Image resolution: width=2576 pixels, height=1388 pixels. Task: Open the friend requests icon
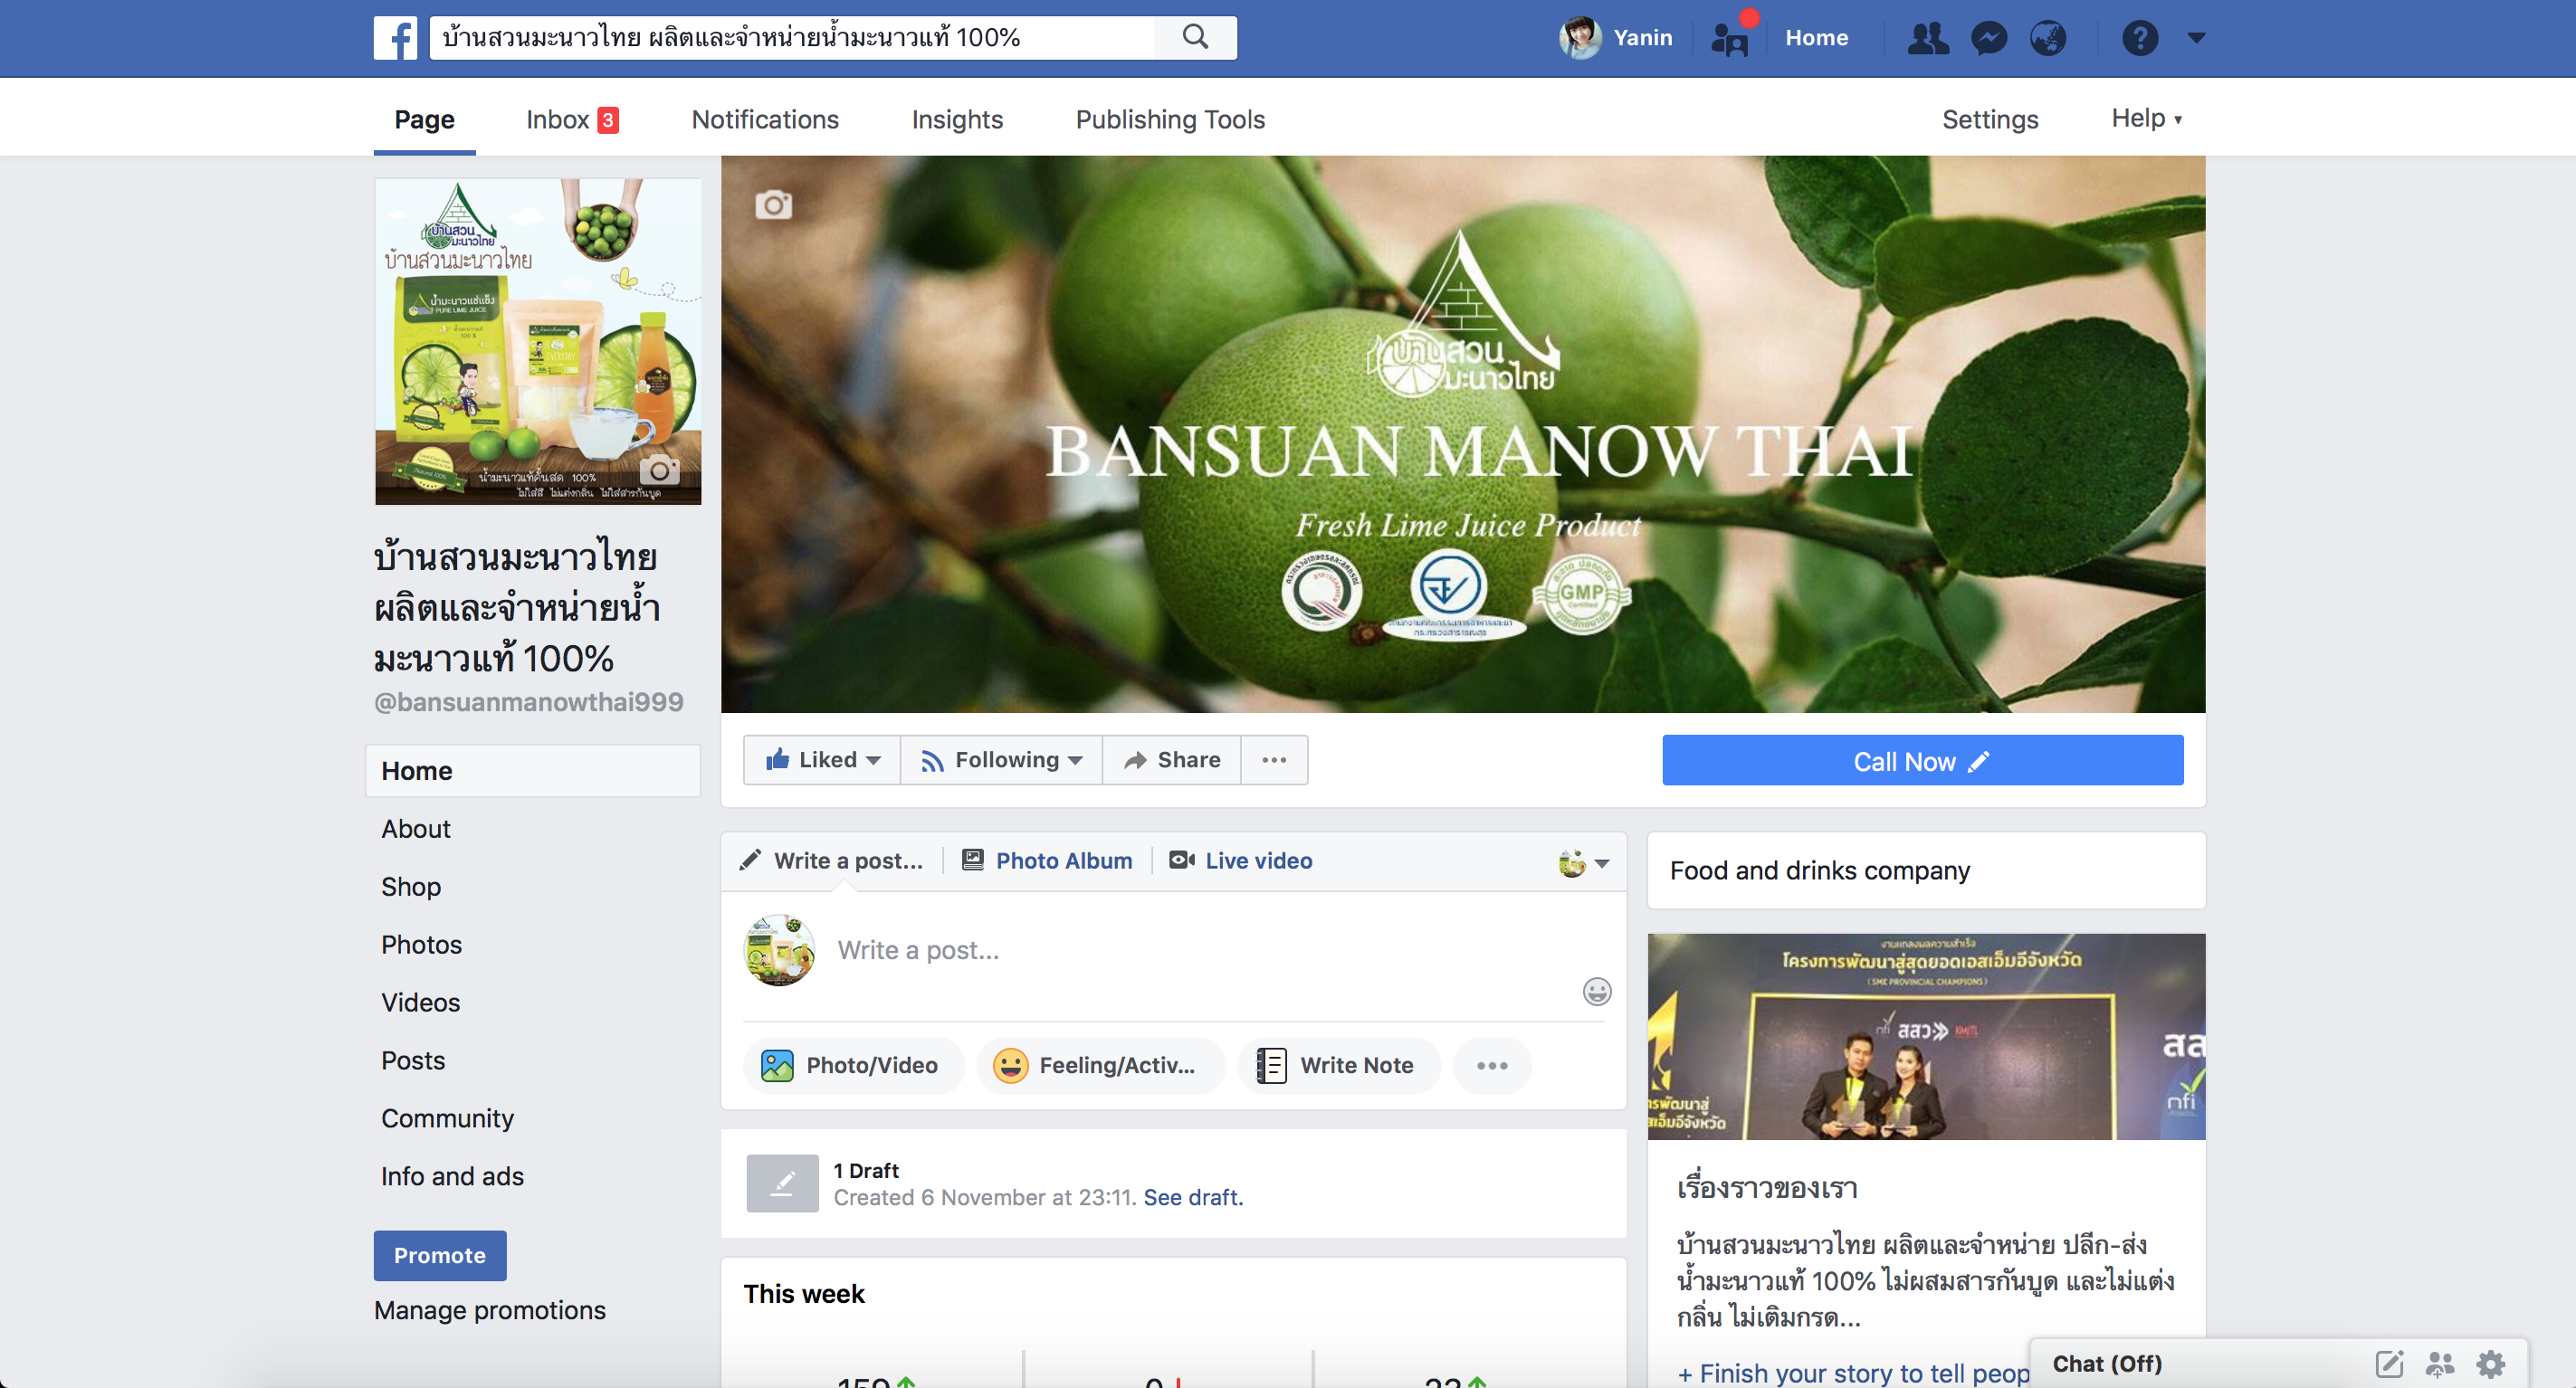(x=1927, y=38)
